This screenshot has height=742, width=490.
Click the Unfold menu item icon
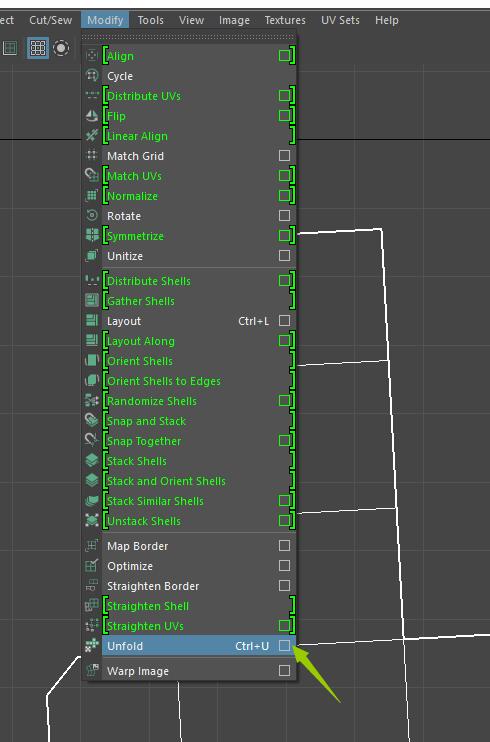click(92, 646)
